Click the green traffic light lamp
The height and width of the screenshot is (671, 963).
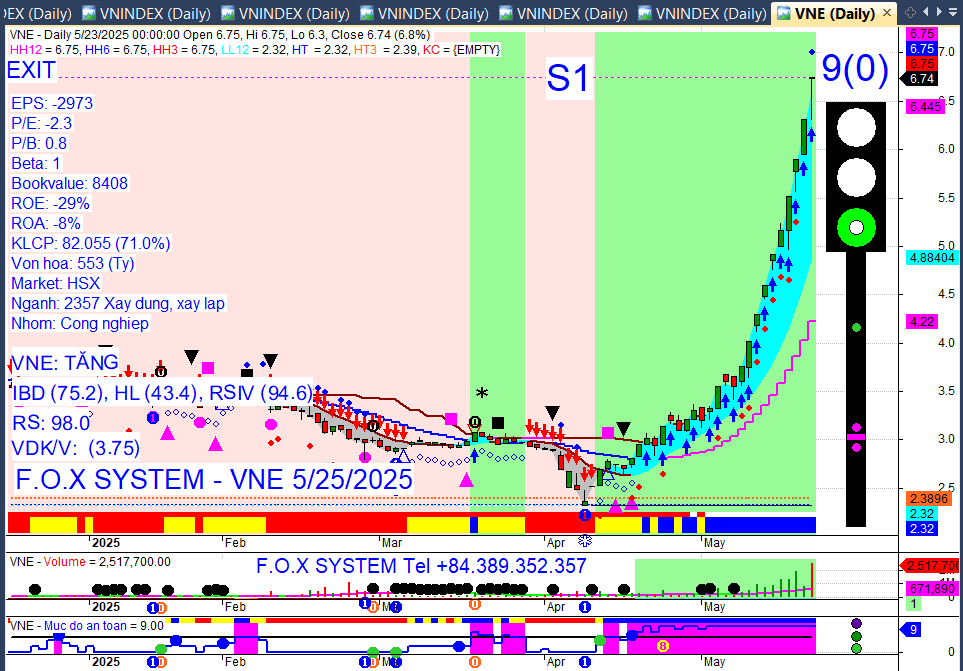[856, 228]
